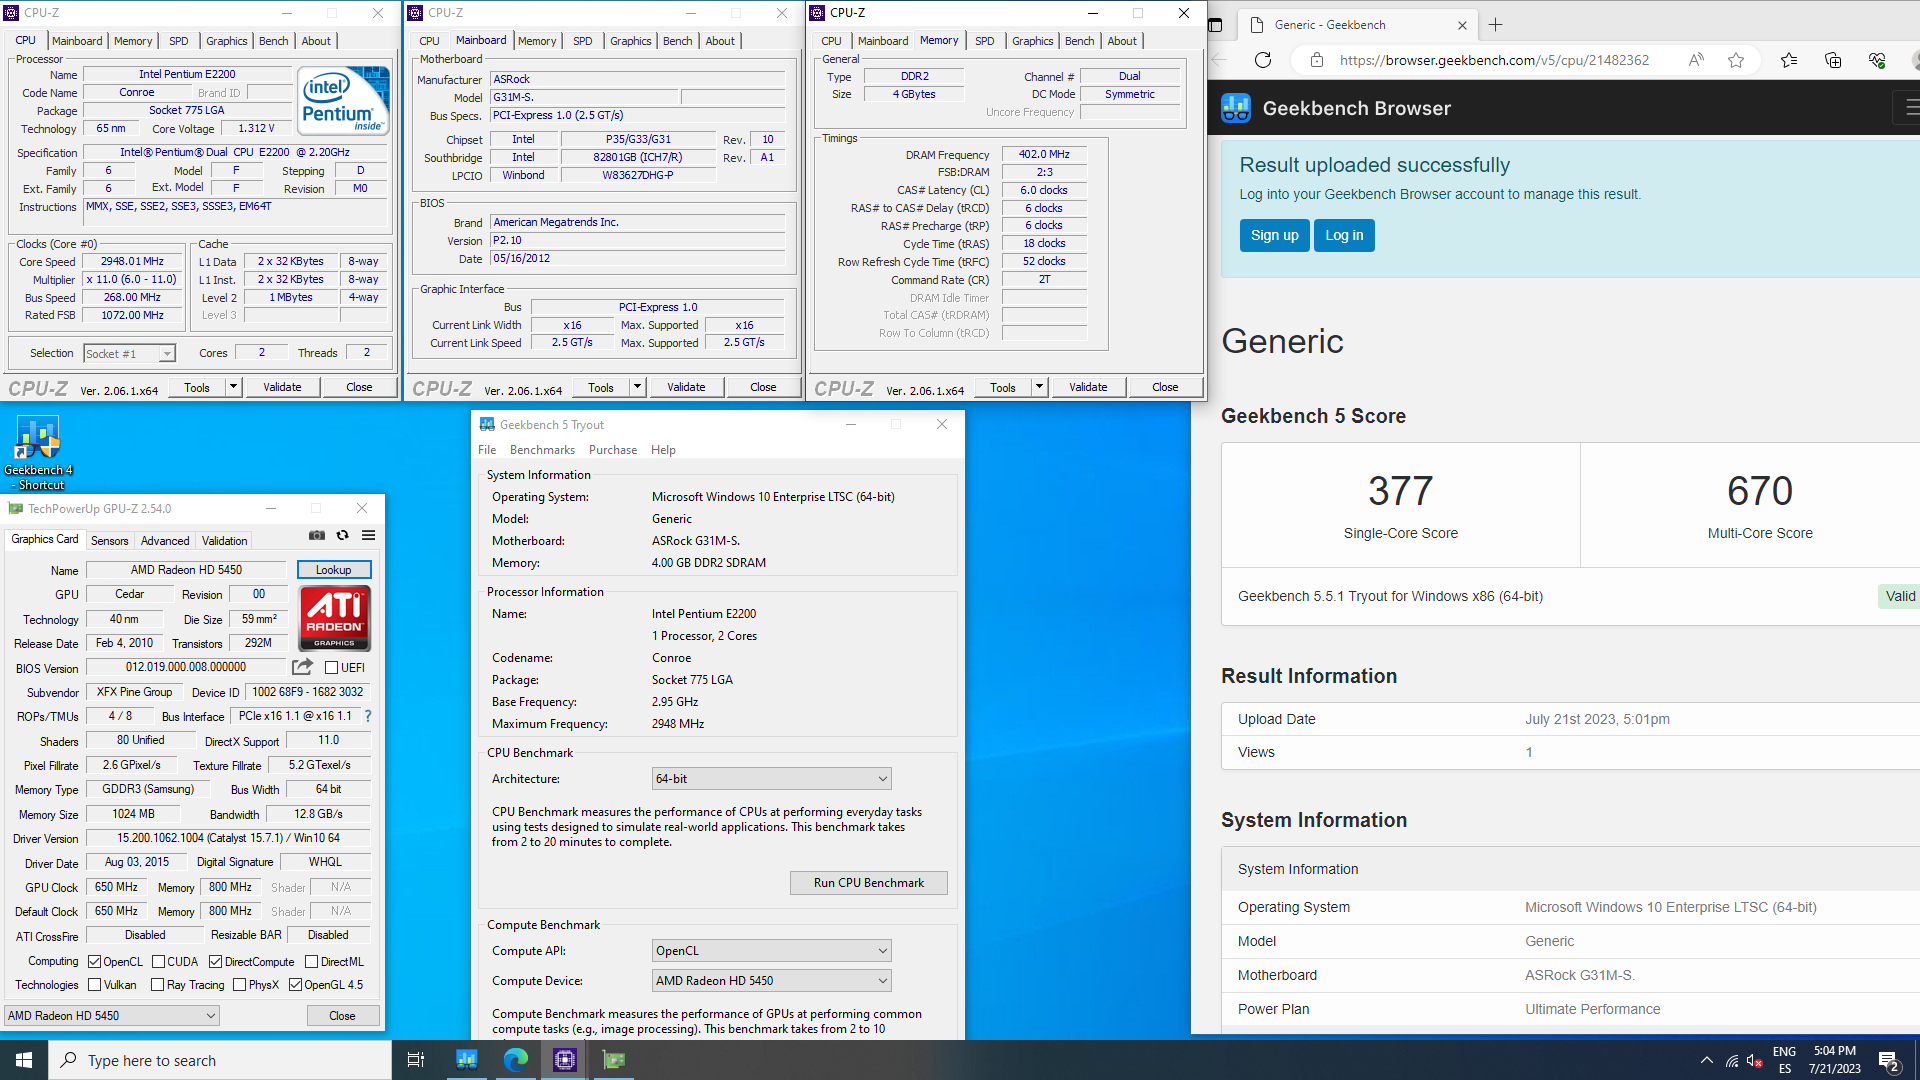Click the Windows taskbar search box
Image resolution: width=1920 pixels, height=1080 pixels.
coord(220,1060)
